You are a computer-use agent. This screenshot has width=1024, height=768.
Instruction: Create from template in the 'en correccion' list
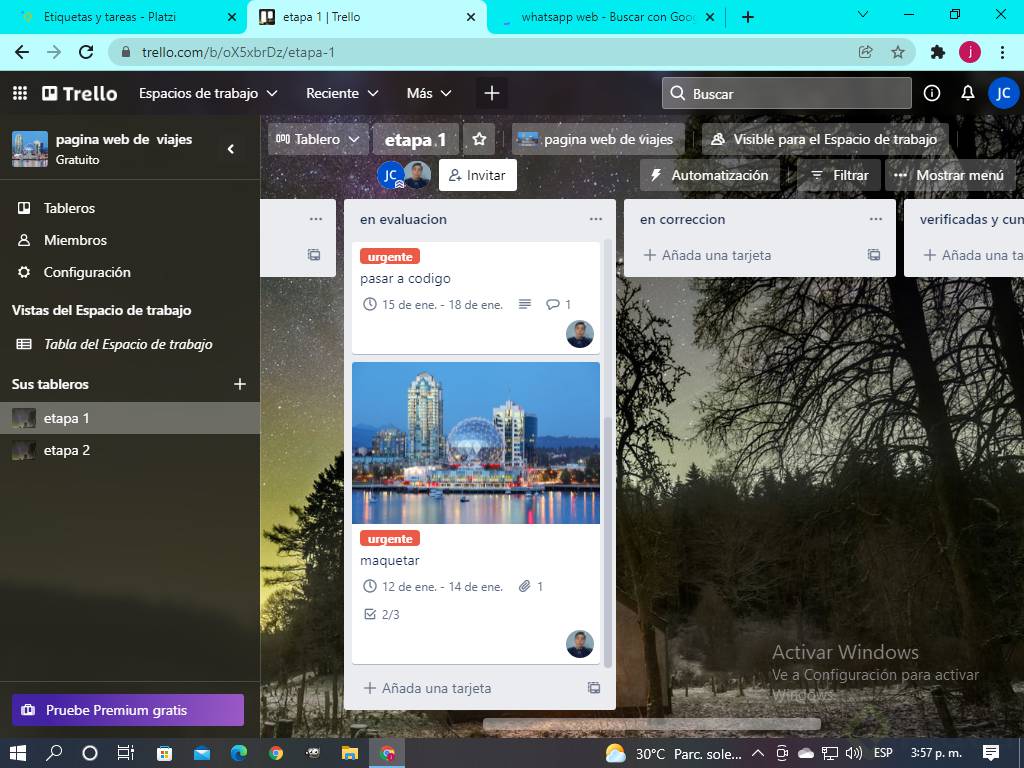pos(874,255)
